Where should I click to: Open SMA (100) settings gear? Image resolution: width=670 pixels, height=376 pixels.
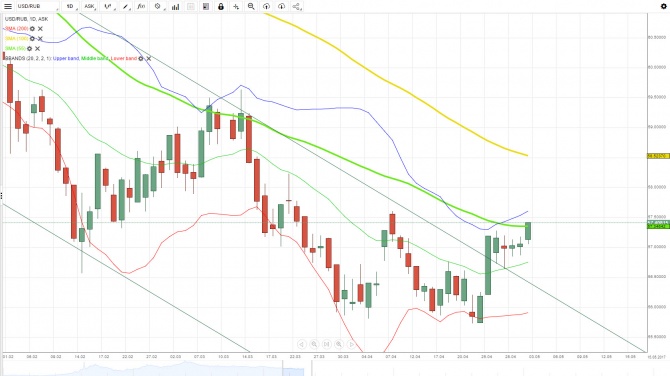tap(32, 38)
